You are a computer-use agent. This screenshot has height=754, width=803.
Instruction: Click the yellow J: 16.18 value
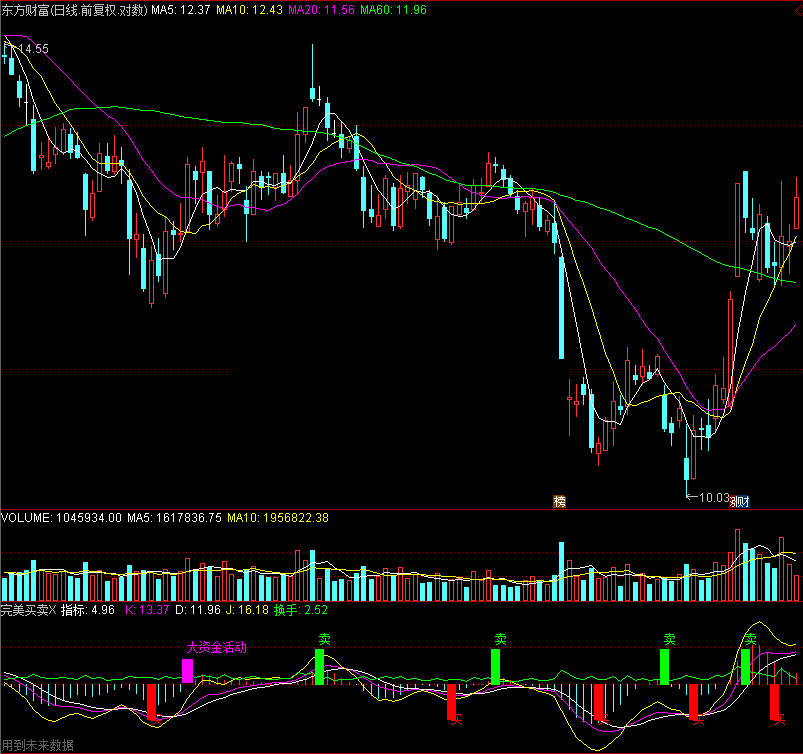tap(247, 610)
